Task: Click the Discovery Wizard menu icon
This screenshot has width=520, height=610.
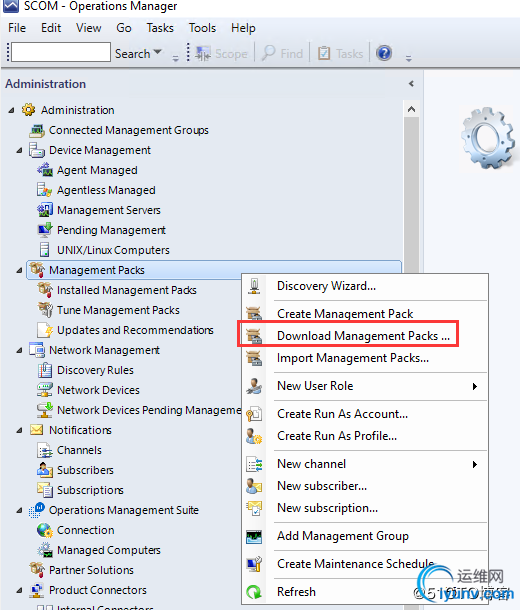Action: click(x=254, y=286)
